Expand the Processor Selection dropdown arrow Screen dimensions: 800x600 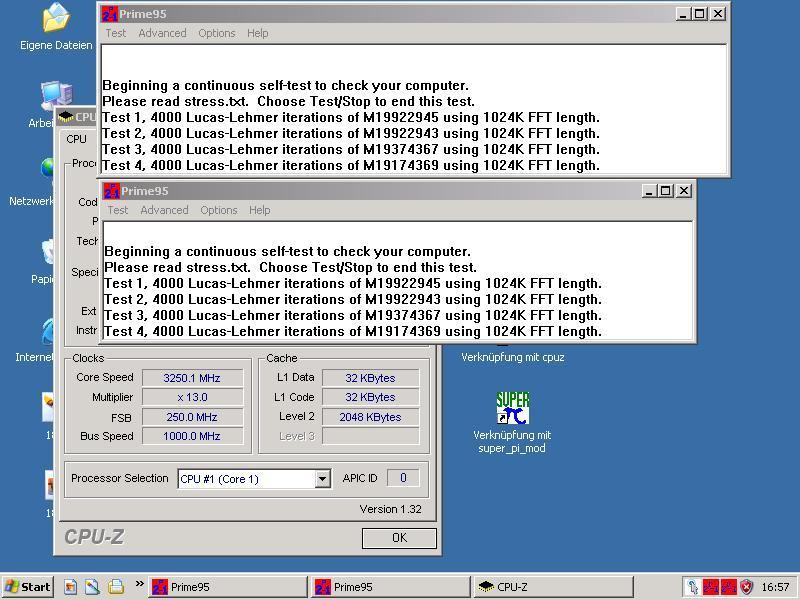click(x=322, y=479)
